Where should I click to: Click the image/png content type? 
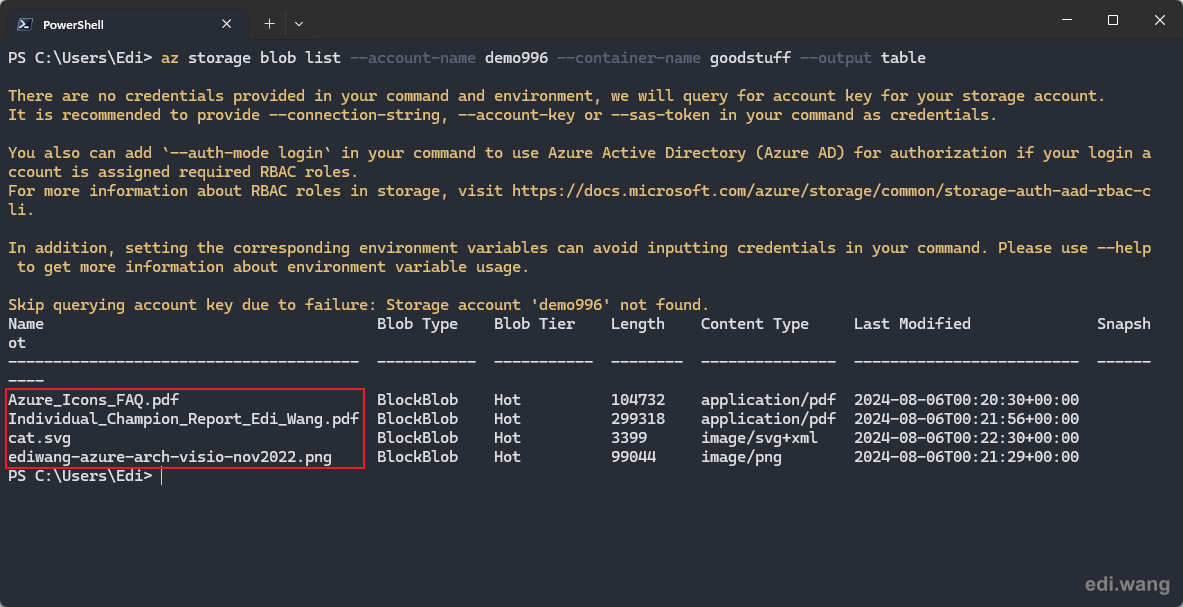pyautogui.click(x=741, y=457)
